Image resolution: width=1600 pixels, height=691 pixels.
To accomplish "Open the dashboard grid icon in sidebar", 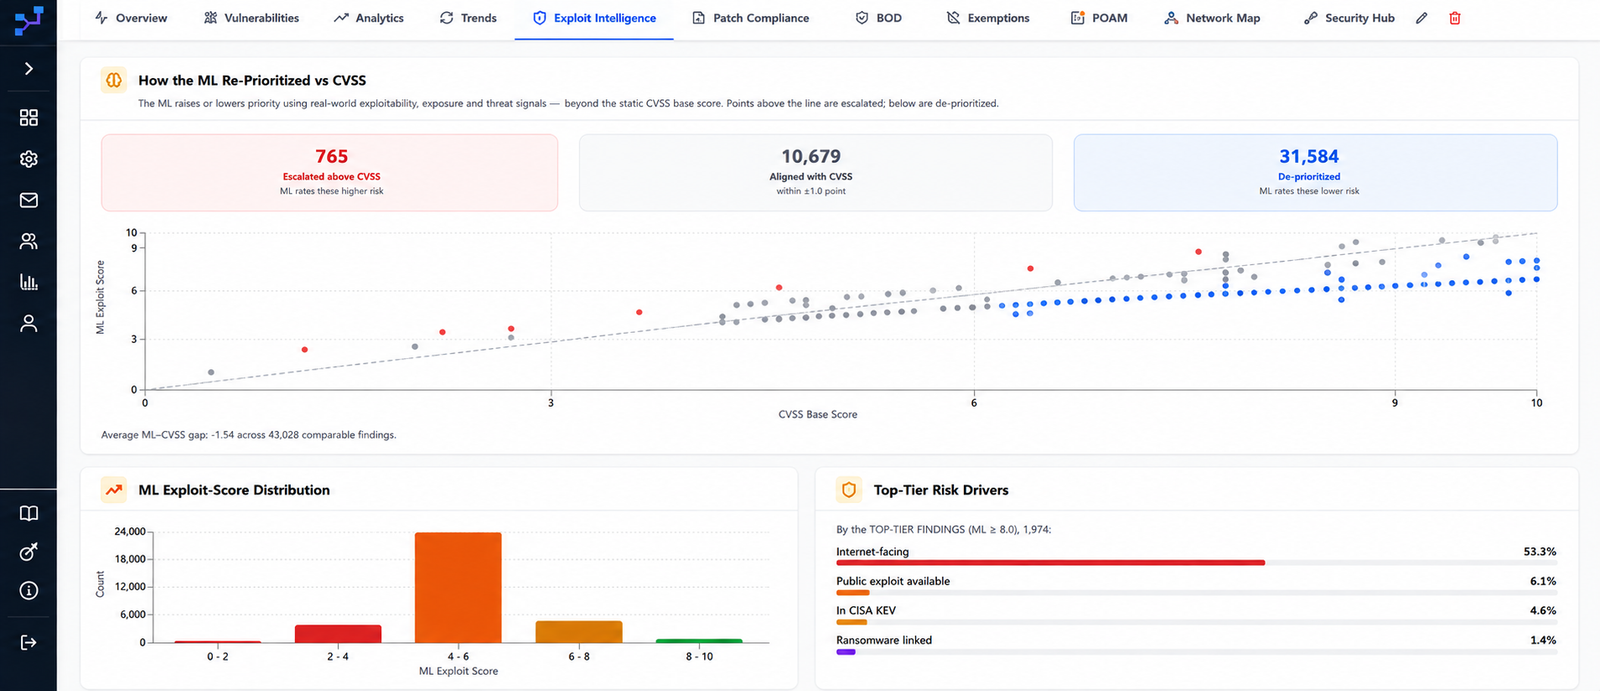I will coord(29,118).
